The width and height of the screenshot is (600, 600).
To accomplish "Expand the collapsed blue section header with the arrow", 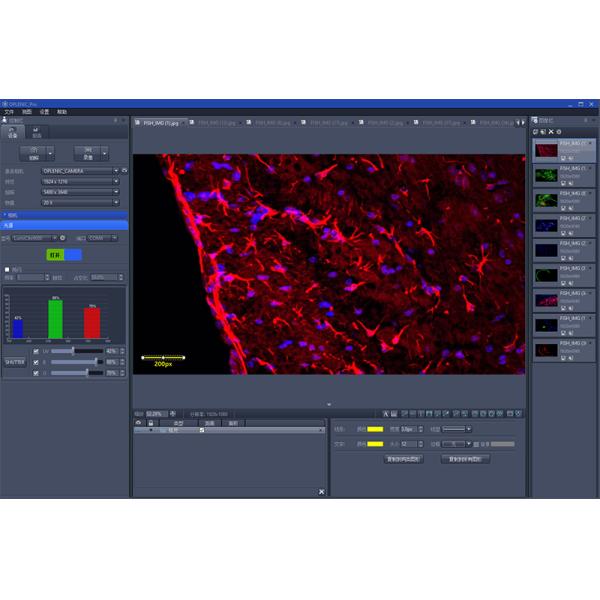I will pyautogui.click(x=64, y=215).
